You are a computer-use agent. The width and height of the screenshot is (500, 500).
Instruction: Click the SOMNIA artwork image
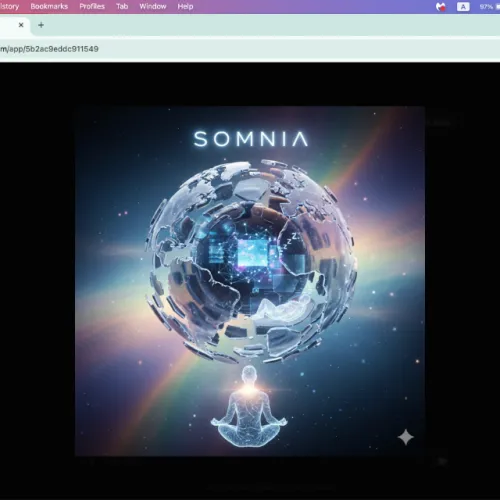coord(250,281)
